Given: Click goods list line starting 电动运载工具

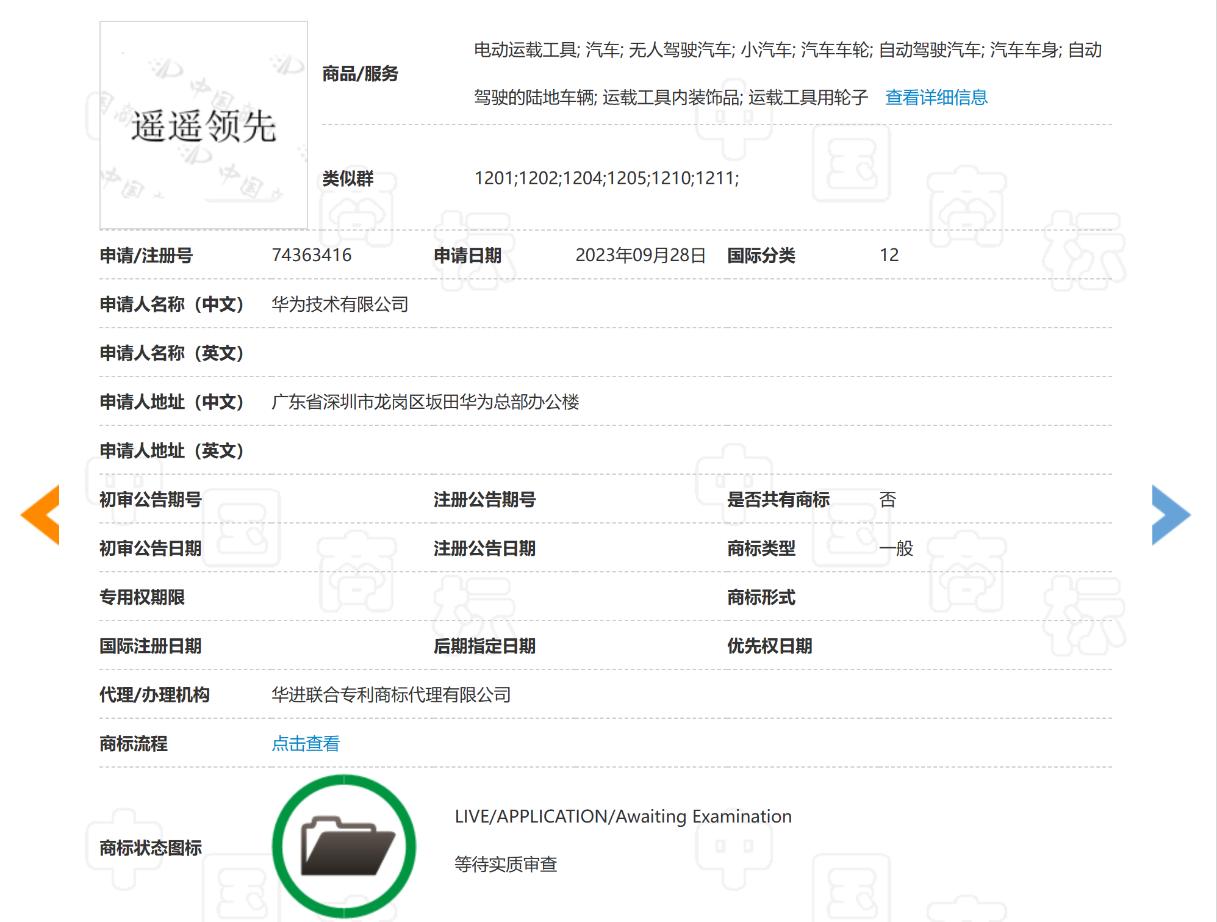Looking at the screenshot, I should (x=788, y=49).
